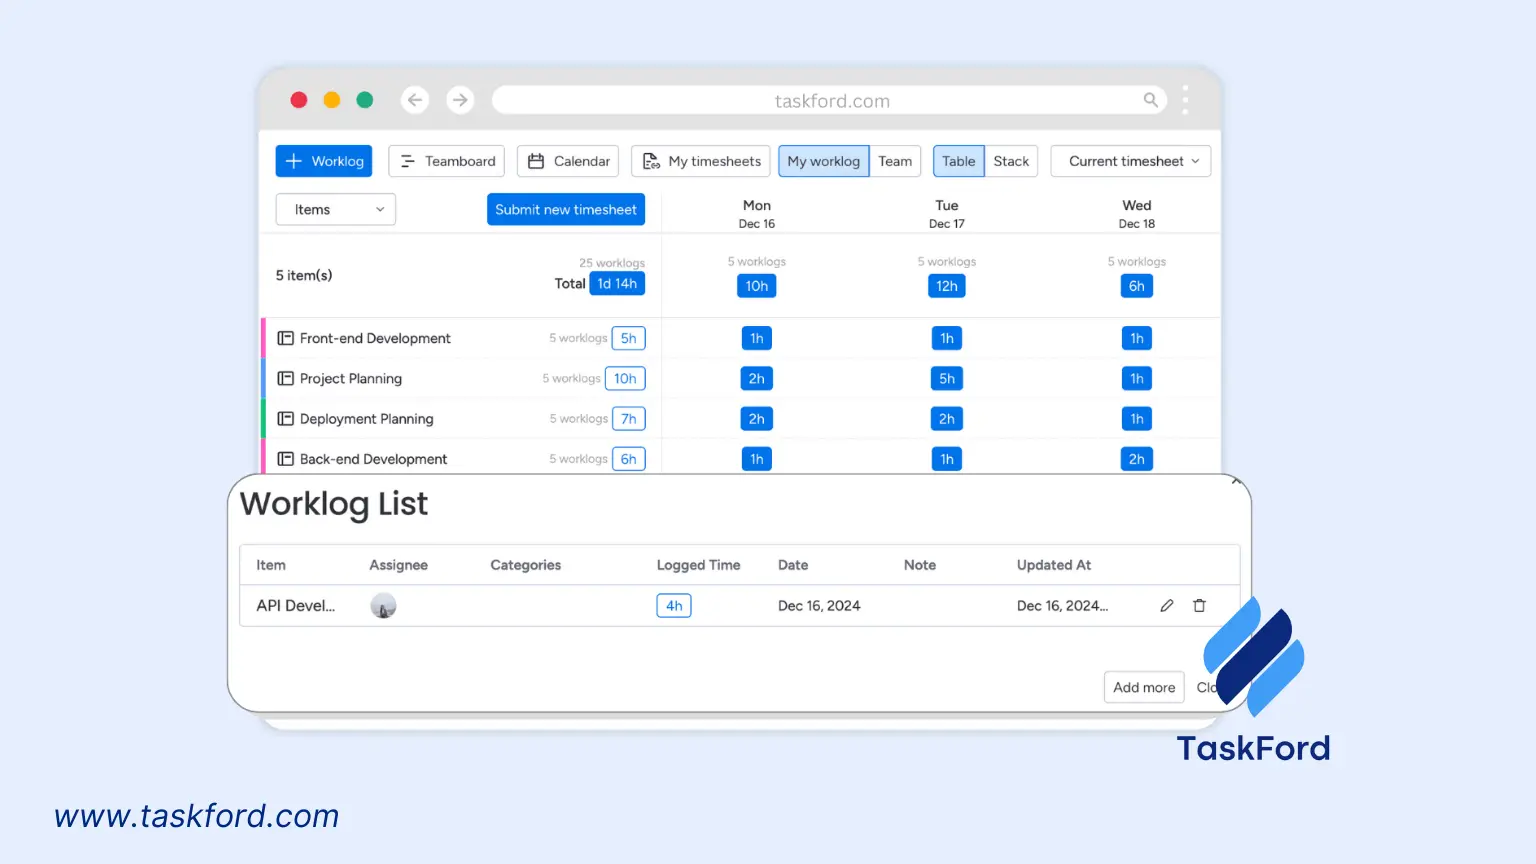The width and height of the screenshot is (1536, 864).
Task: Click the Categories column header
Action: 526,565
